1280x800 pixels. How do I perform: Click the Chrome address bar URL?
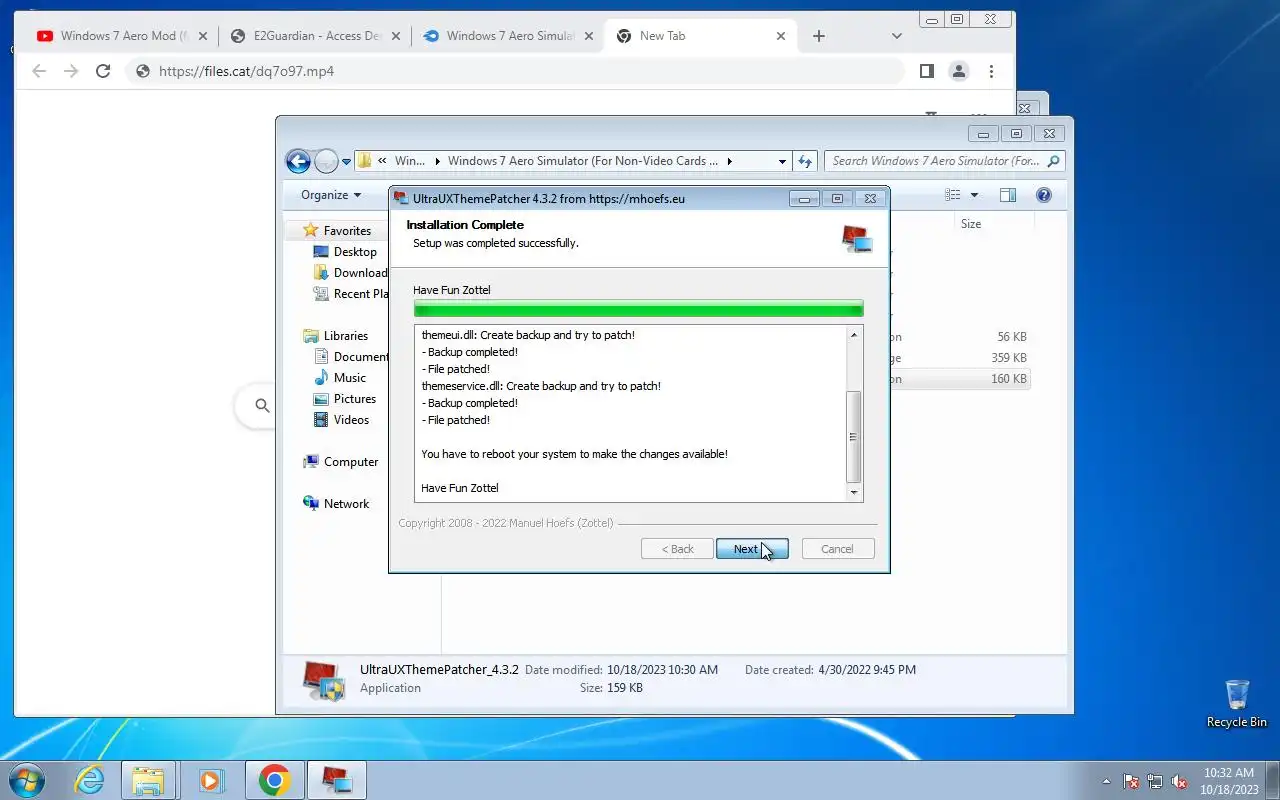pos(246,71)
